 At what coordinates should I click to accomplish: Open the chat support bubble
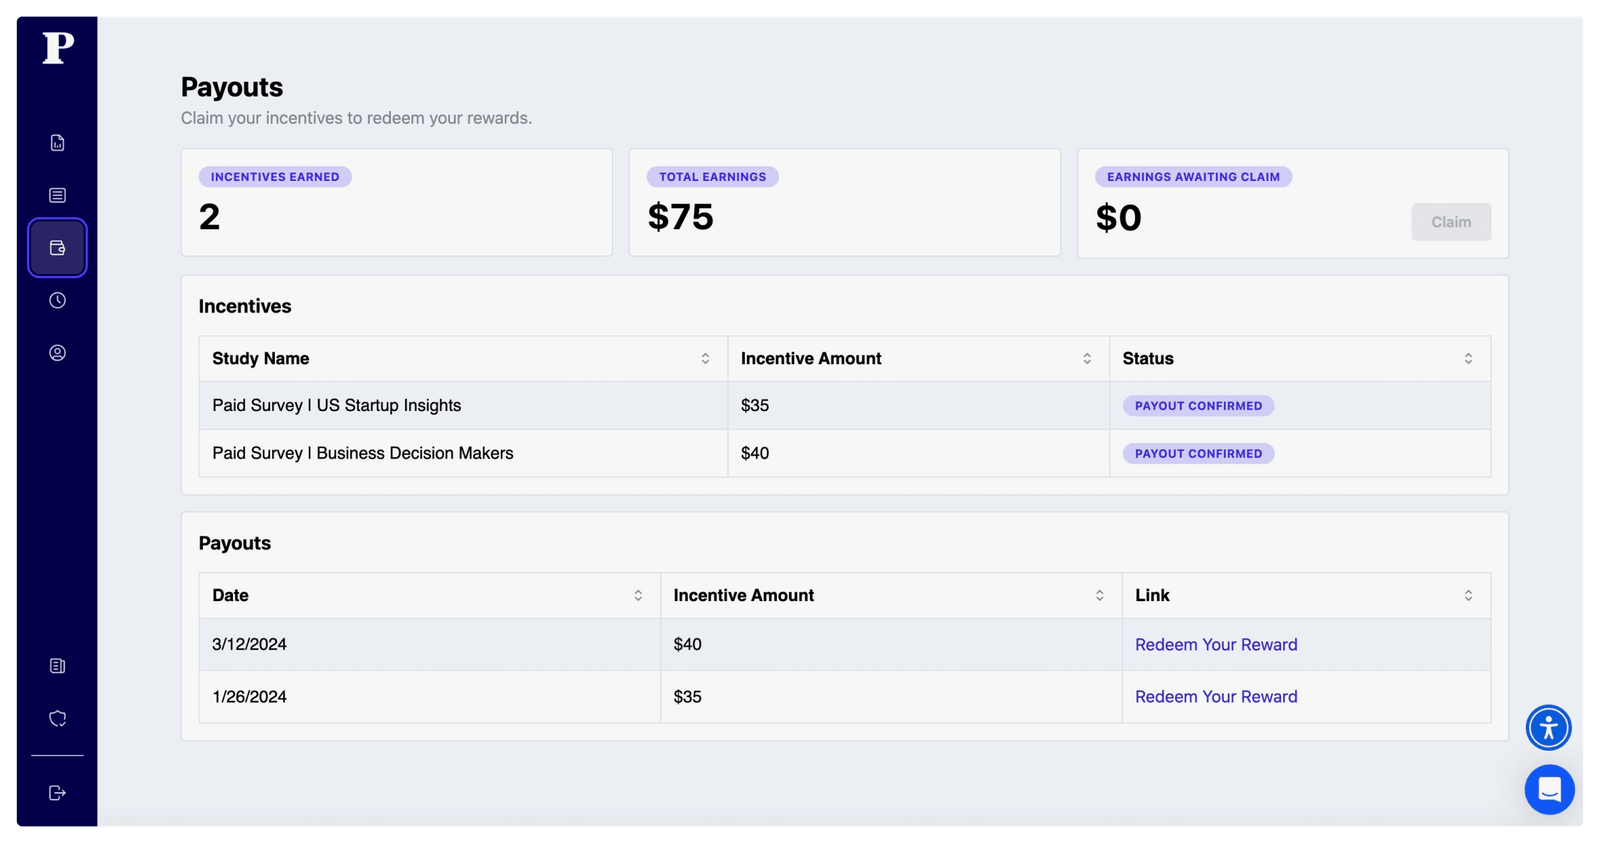[1549, 790]
